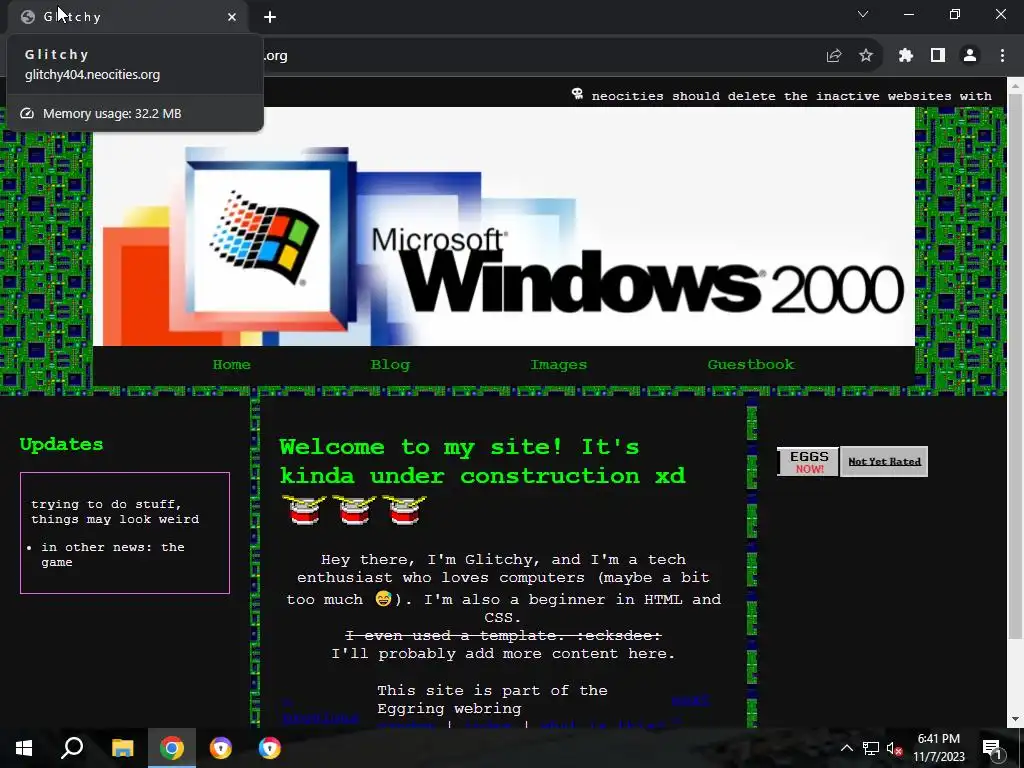Click 'This site is part of the Eggring webring' text
This screenshot has width=1024, height=768.
pyautogui.click(x=492, y=699)
